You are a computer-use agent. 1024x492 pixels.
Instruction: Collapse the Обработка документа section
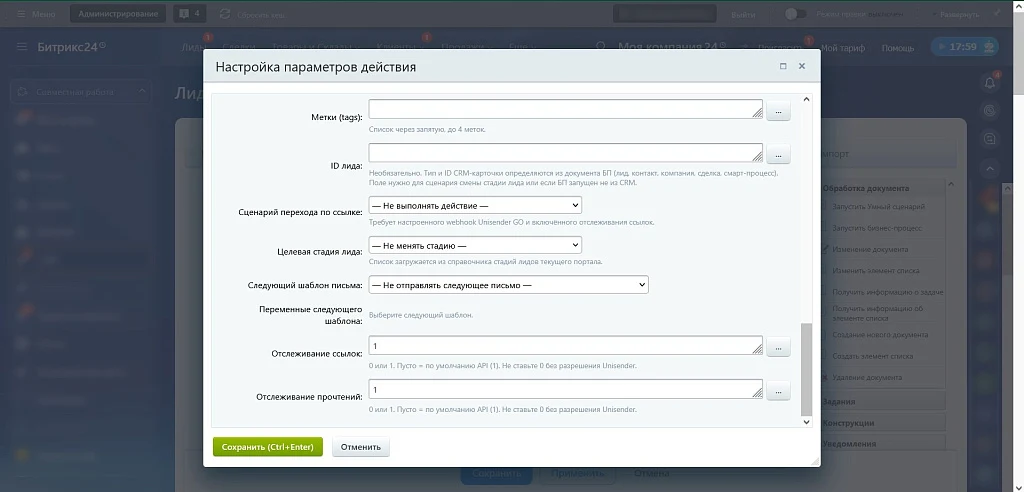[882, 188]
